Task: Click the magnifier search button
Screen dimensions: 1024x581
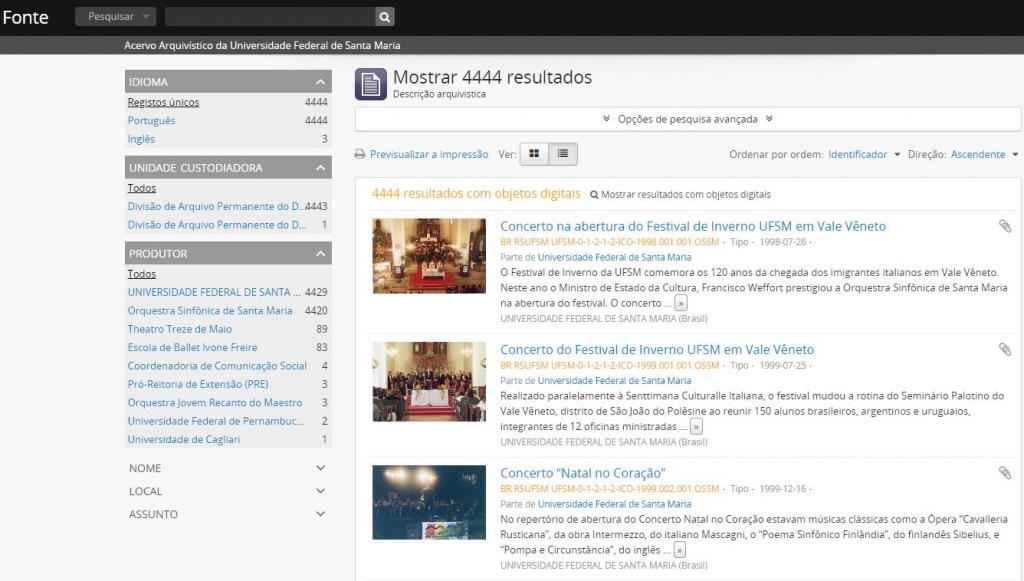Action: (384, 17)
